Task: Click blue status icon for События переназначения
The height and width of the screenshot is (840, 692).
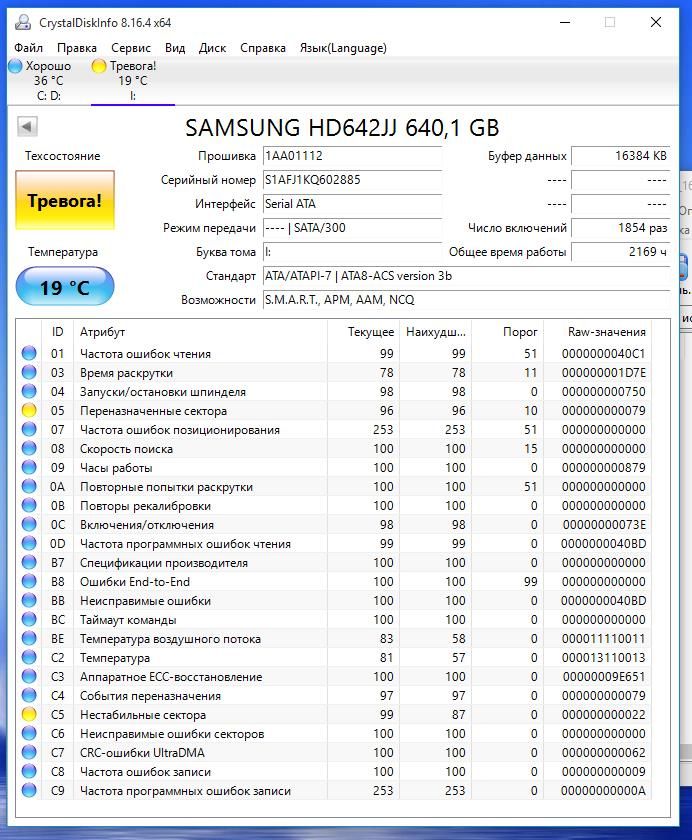Action: click(x=29, y=695)
